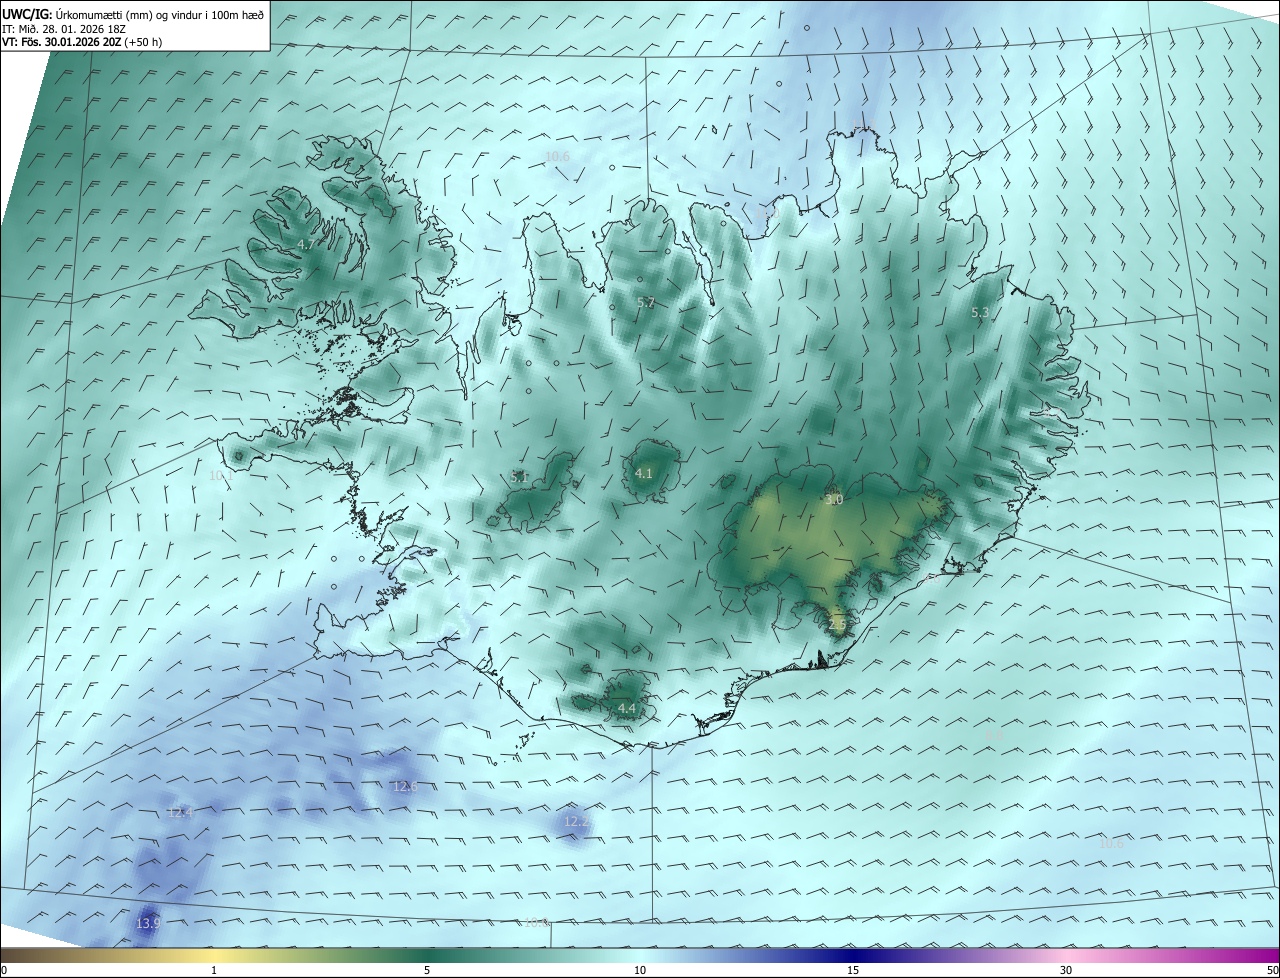Click the '0' tick on the color scale

tap(4, 970)
